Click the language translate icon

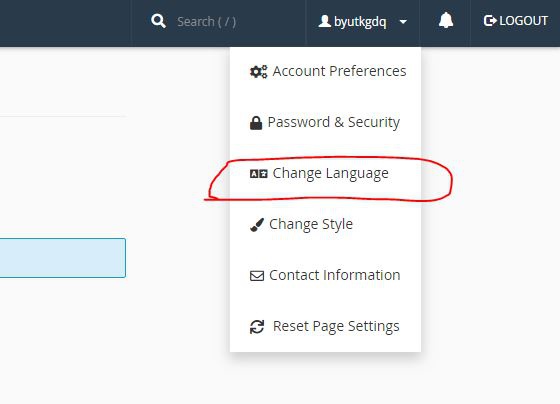click(259, 174)
